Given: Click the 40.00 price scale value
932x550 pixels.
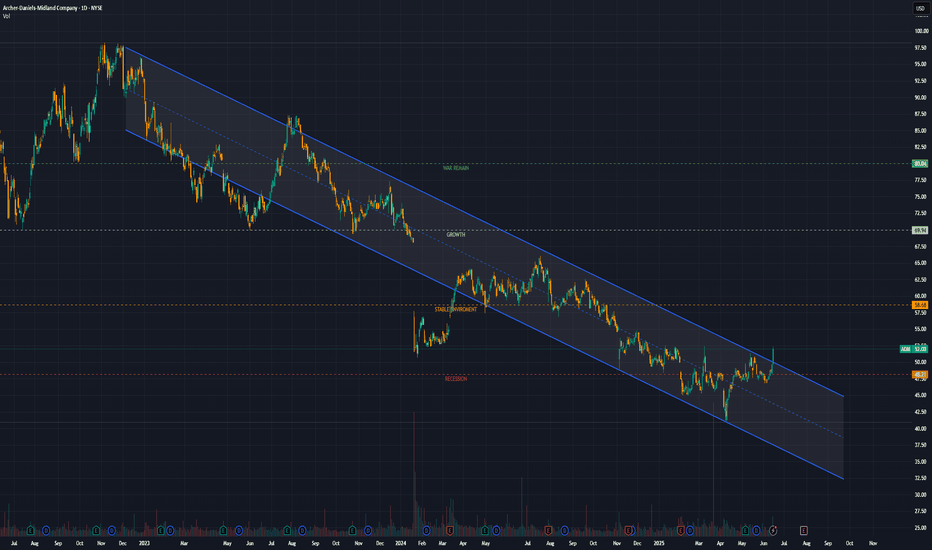Looking at the screenshot, I should coord(921,428).
